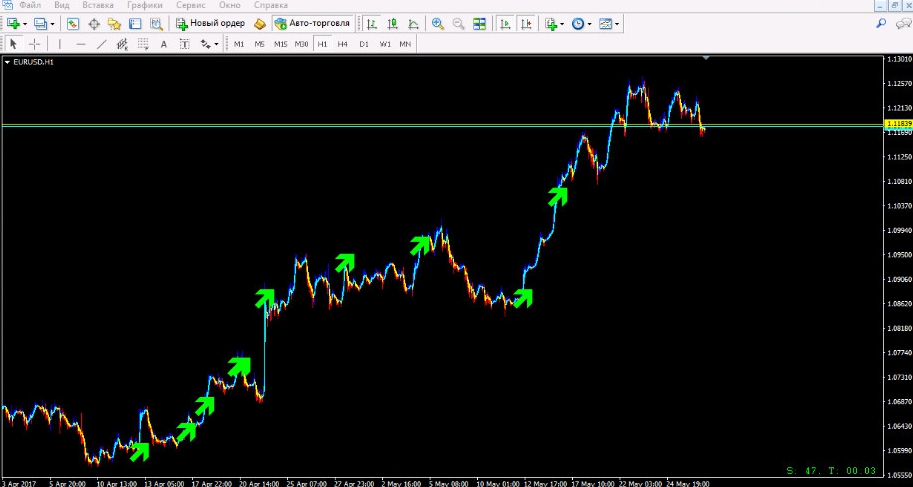Expand the new chart dropdown arrow

[24, 23]
